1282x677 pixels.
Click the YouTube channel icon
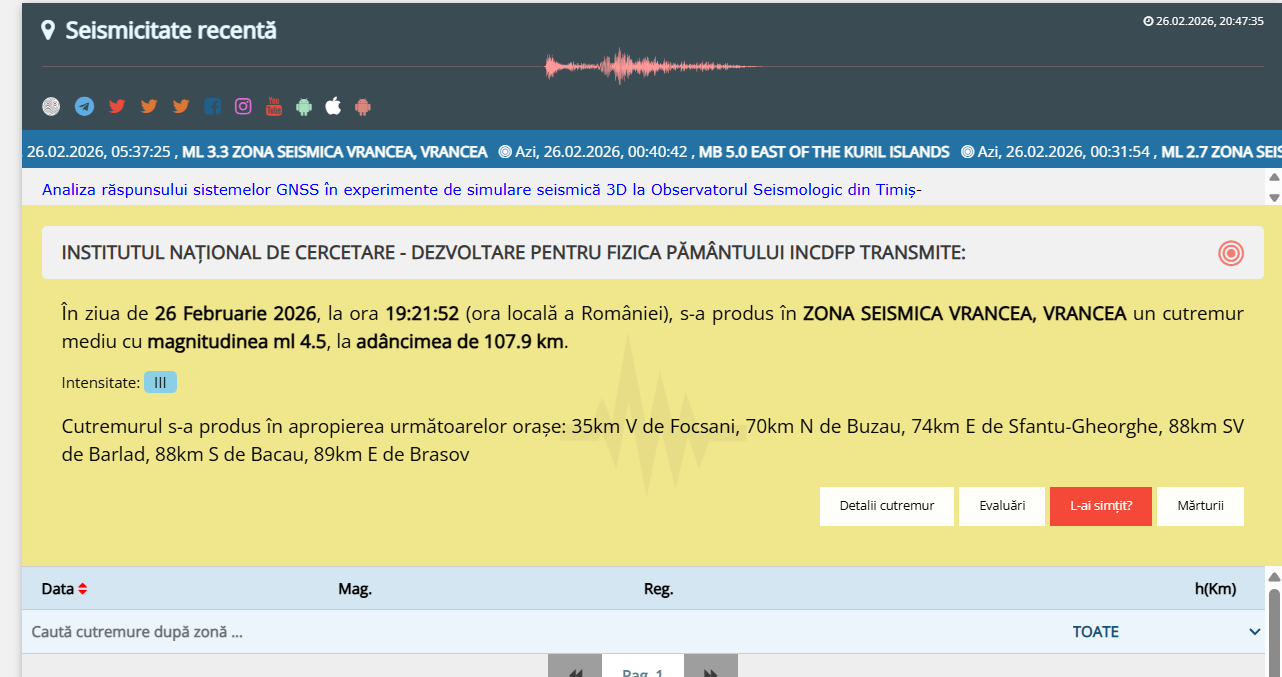coord(274,106)
